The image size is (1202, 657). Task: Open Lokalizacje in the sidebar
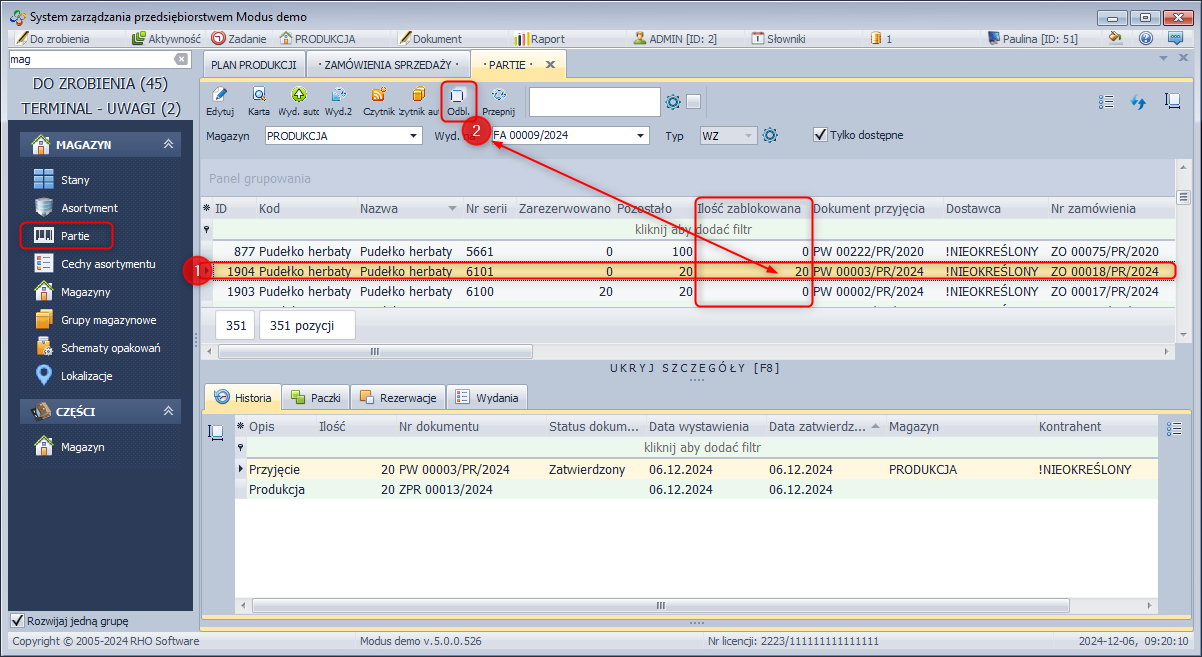86,376
